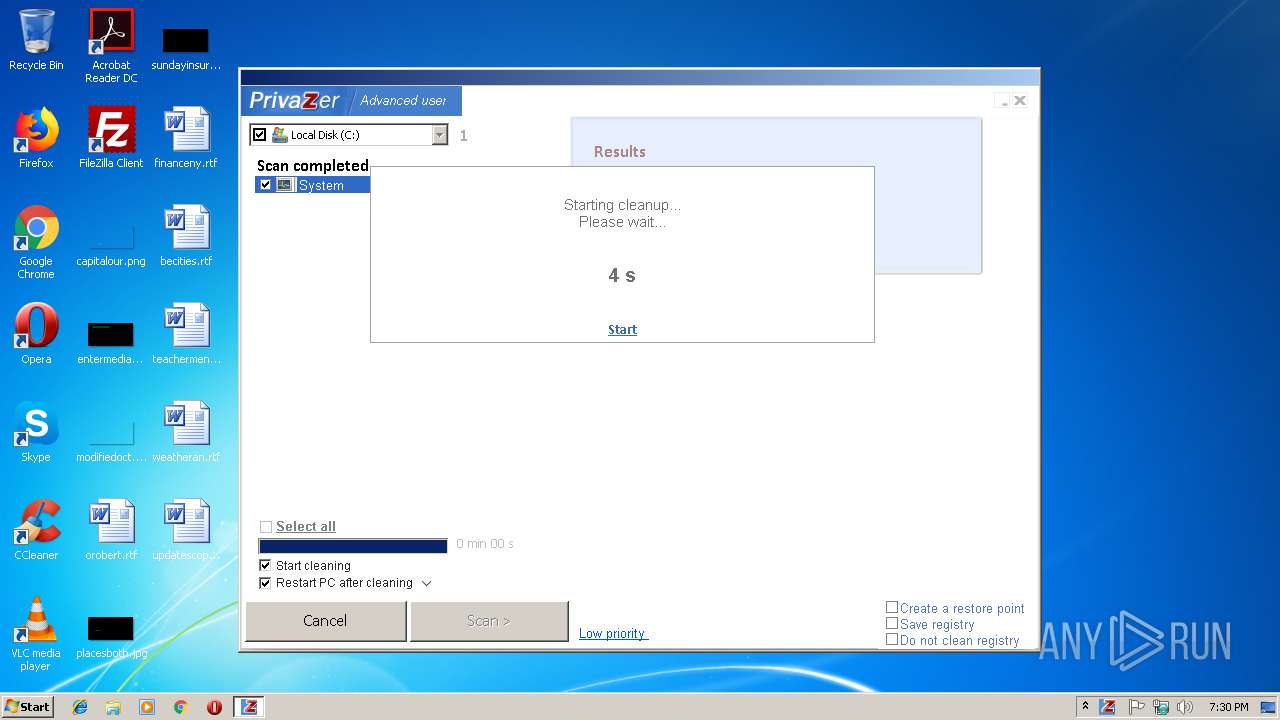Switch to PrivaZer taskbar button
Viewport: 1280px width, 720px height.
249,707
